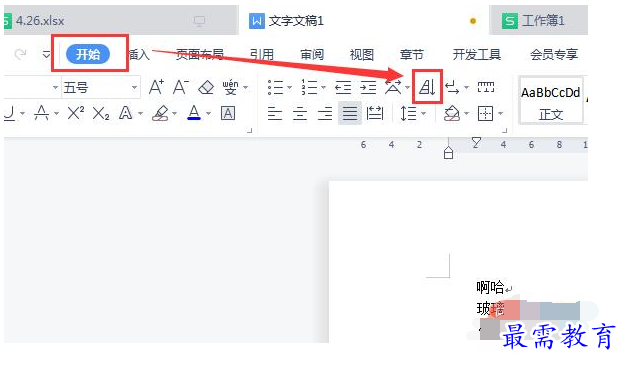The image size is (624, 368).
Task: Click the highlighter pen icon
Action: tap(160, 113)
